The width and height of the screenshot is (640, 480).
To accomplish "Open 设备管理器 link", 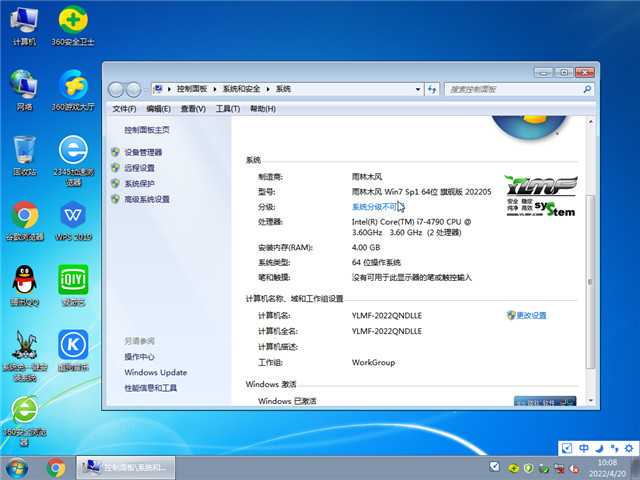I will pyautogui.click(x=143, y=152).
